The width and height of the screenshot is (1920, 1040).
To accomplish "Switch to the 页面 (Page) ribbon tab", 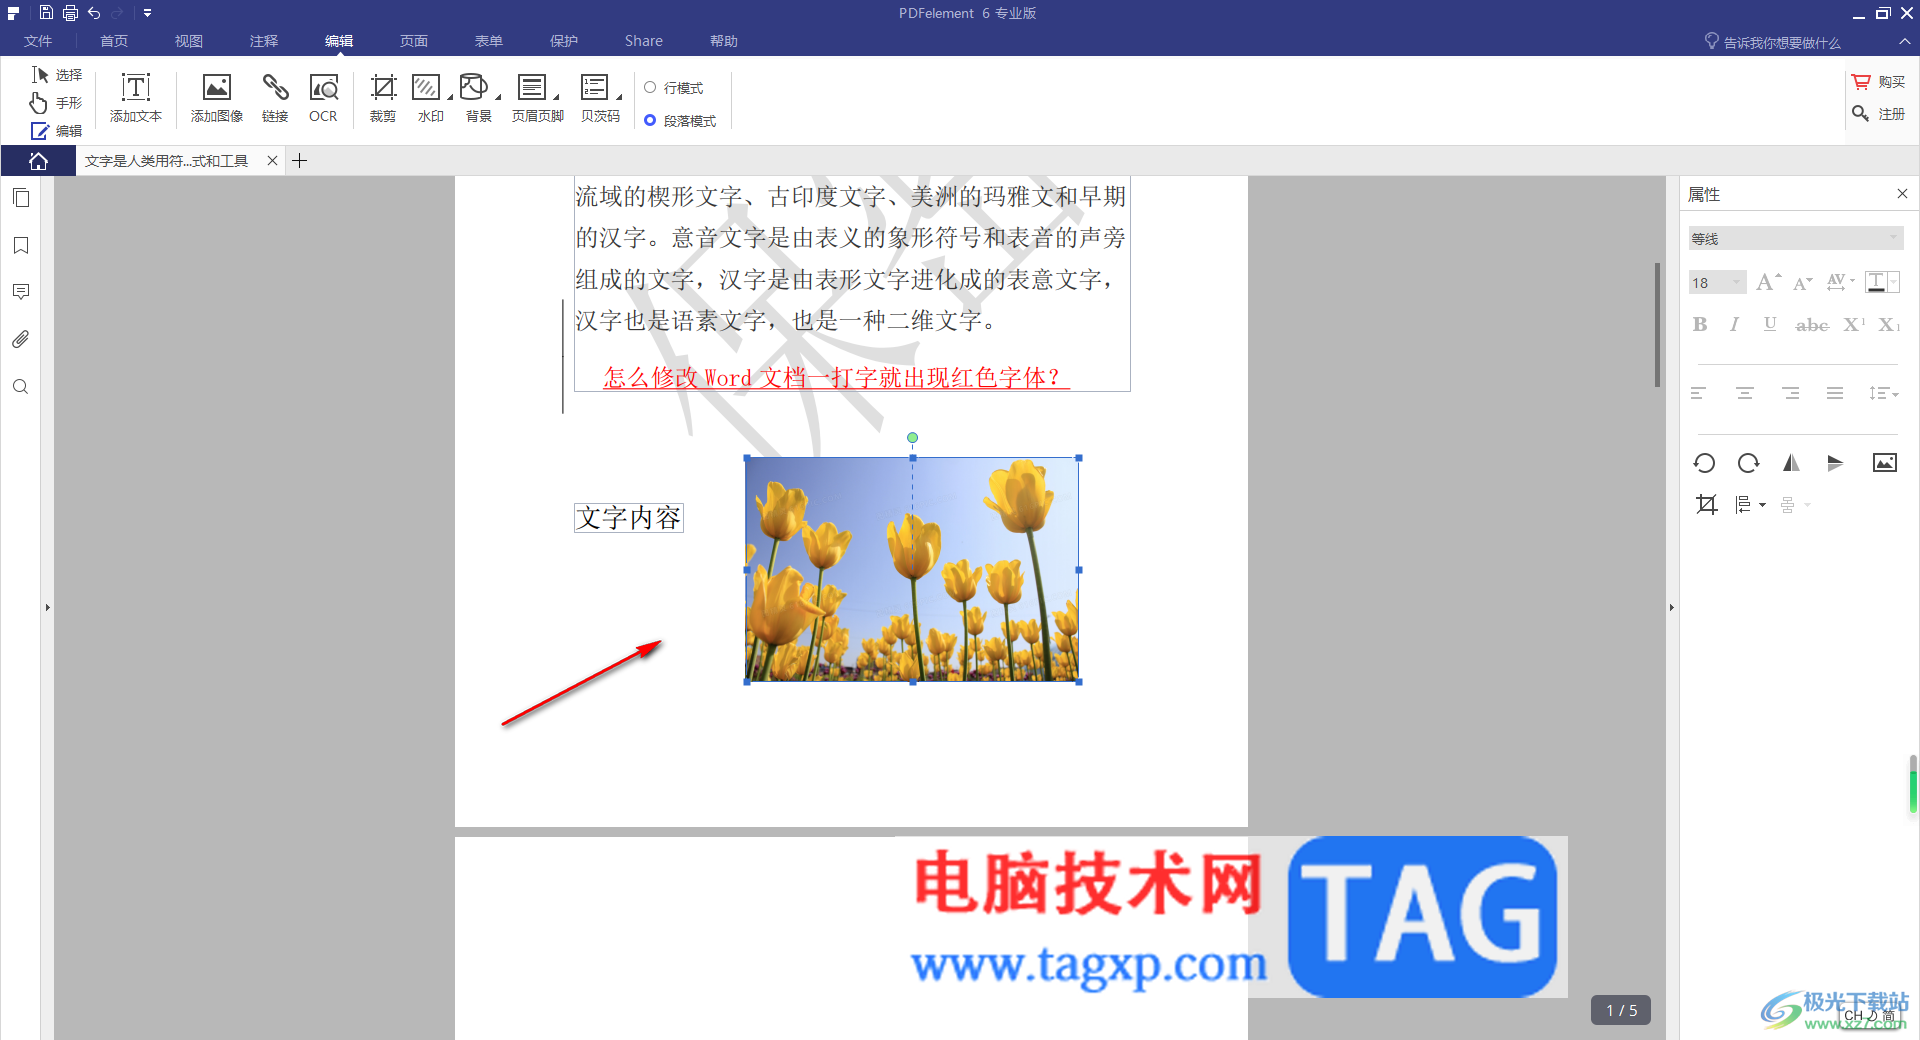I will click(414, 41).
